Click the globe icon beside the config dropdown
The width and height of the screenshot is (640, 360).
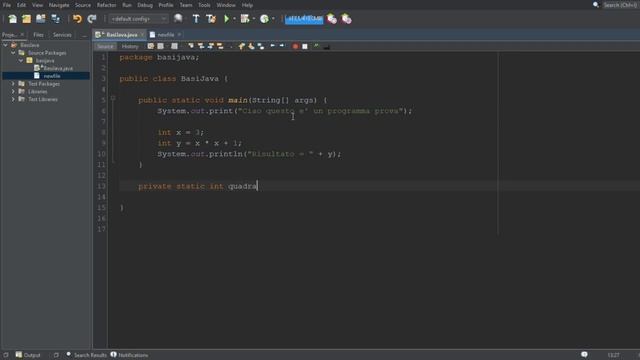178,18
